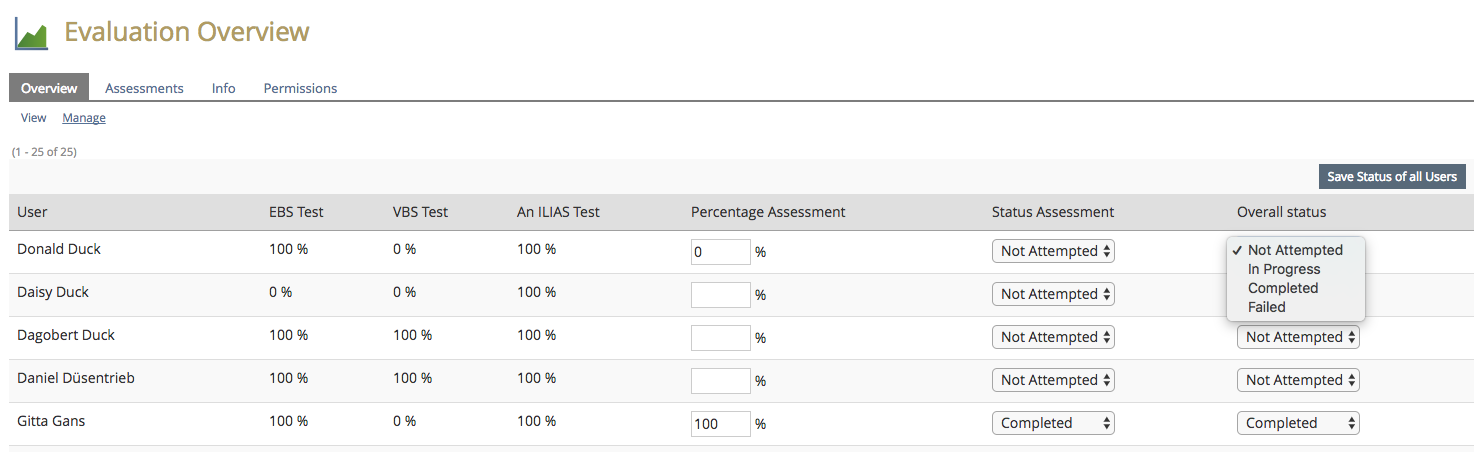This screenshot has height=452, width=1483.
Task: Go to the Permissions tab
Action: coord(300,88)
